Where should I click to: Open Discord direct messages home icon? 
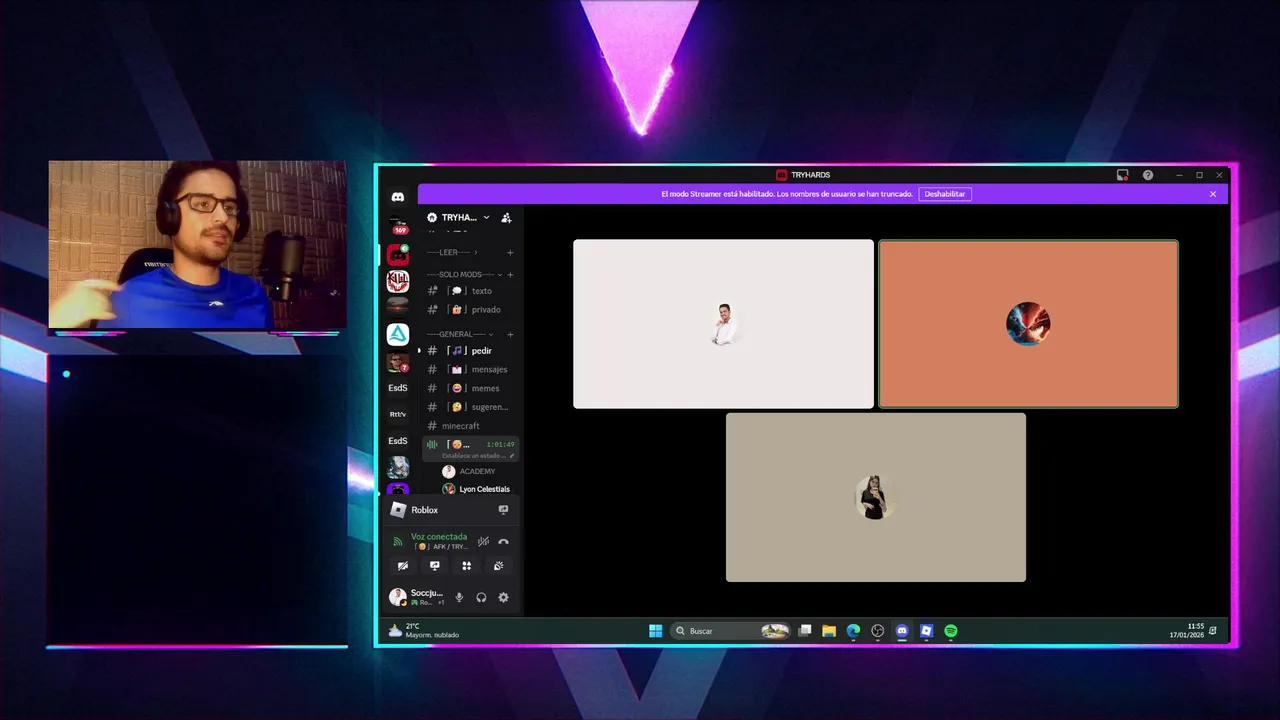pyautogui.click(x=398, y=197)
